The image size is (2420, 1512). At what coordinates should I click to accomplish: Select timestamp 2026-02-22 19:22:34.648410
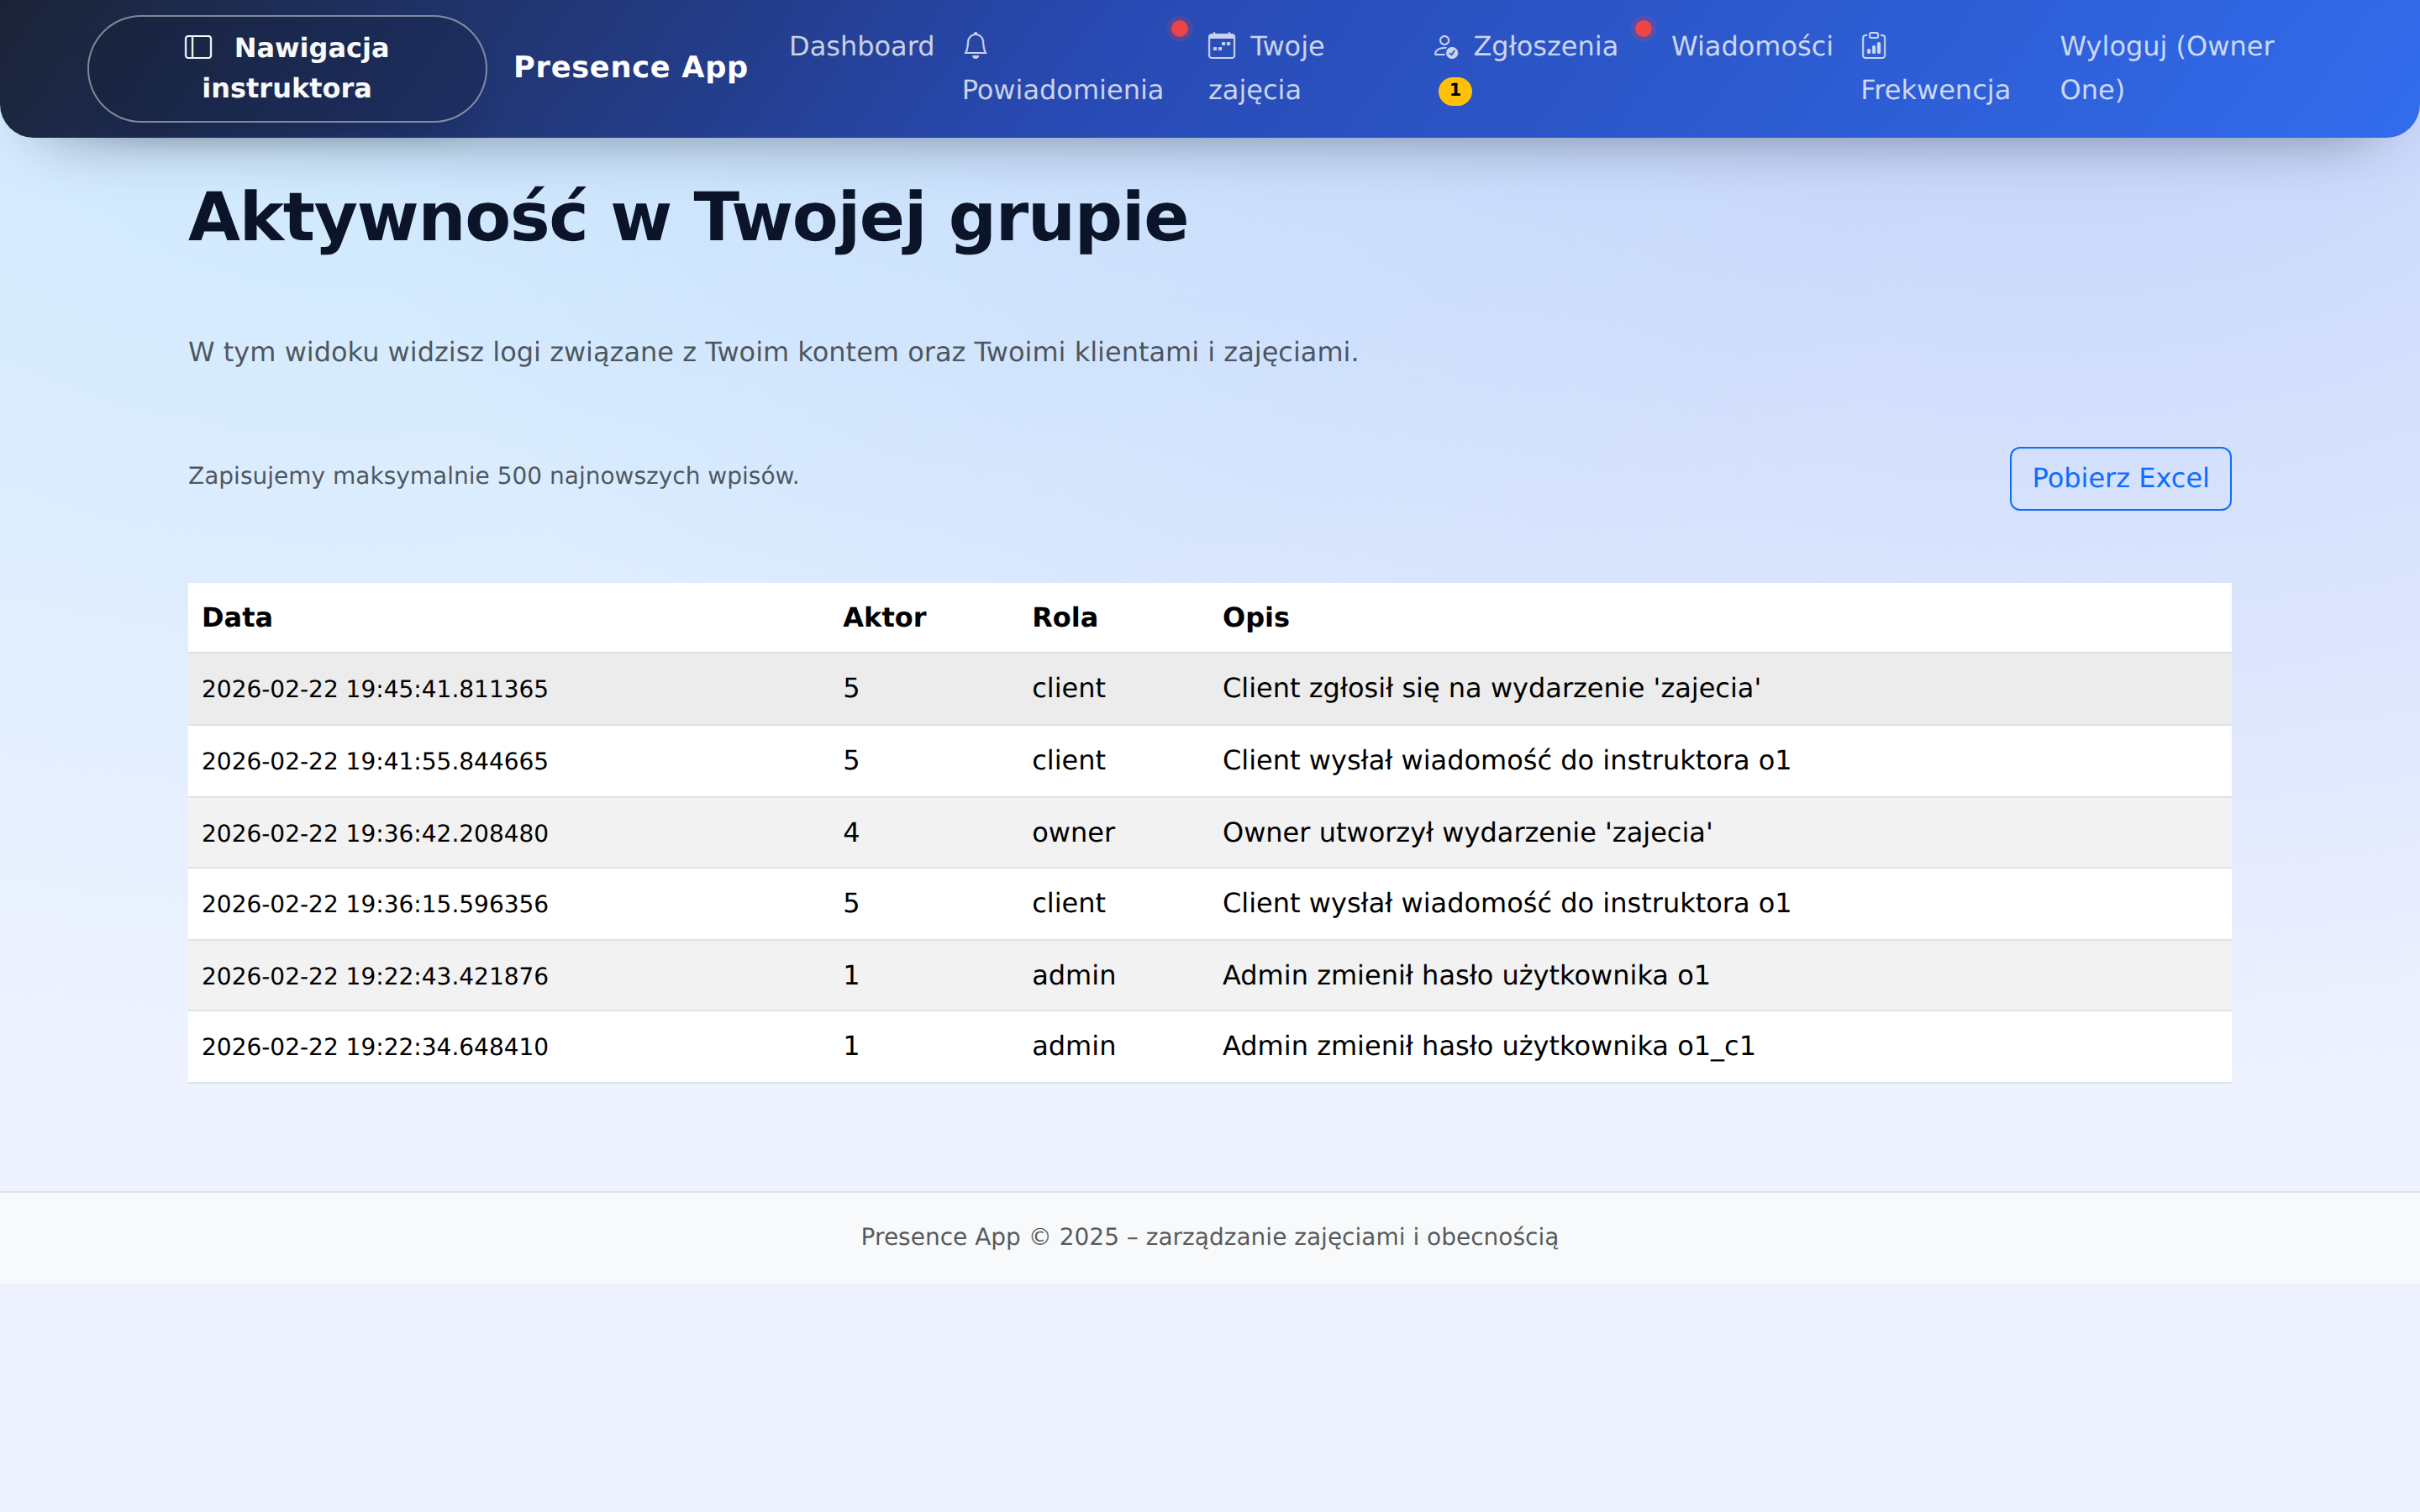click(375, 1047)
